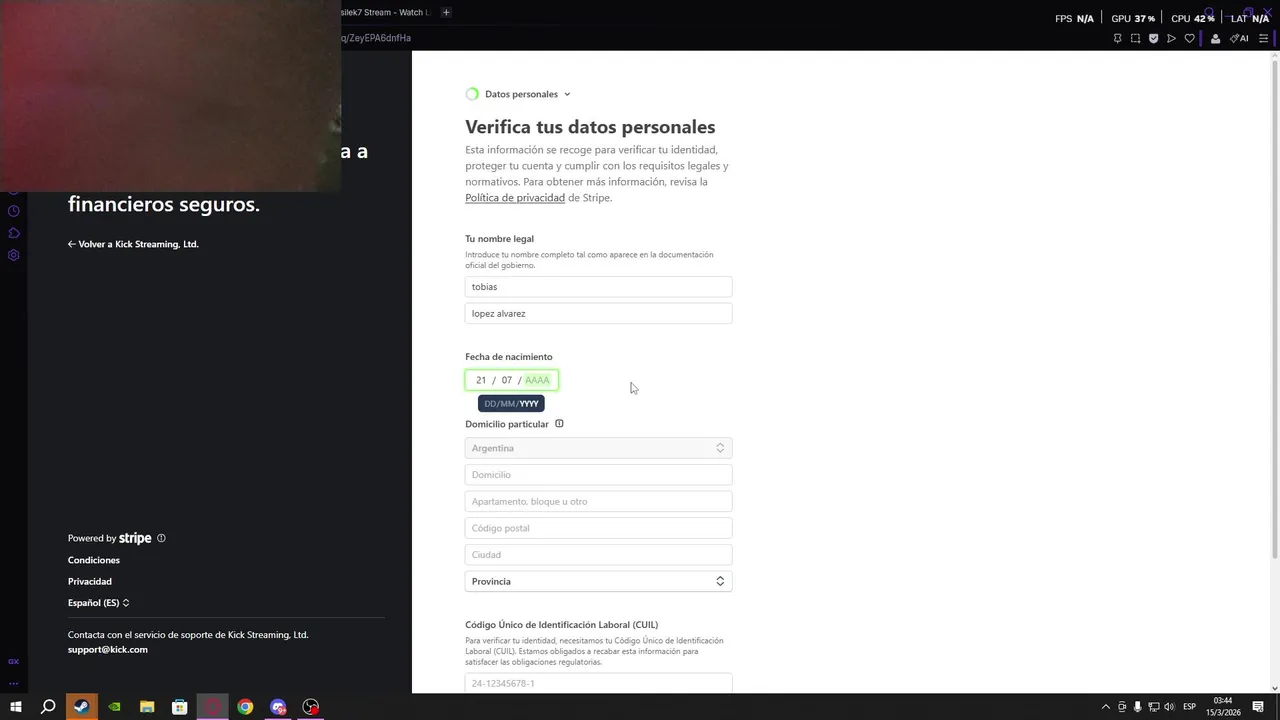Click the pin icon in browser toolbar
Screen dimensions: 1280x720
pos(1117,38)
